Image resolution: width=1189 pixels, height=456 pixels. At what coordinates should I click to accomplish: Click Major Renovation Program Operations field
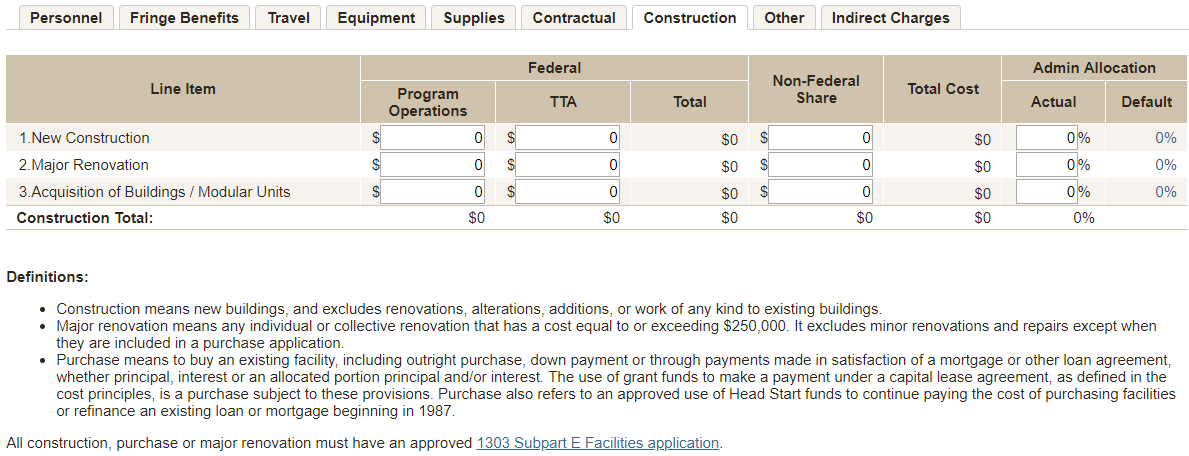coord(433,165)
